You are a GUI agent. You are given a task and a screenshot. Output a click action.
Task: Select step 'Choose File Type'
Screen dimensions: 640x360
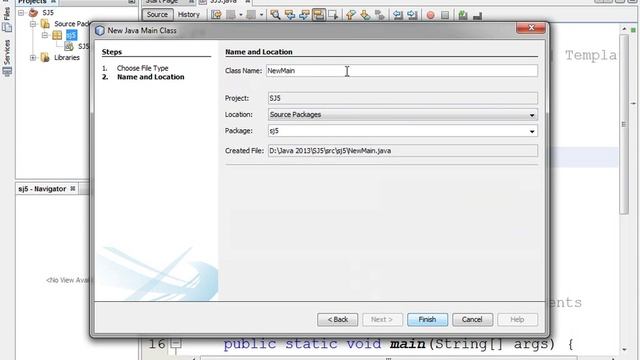click(142, 68)
